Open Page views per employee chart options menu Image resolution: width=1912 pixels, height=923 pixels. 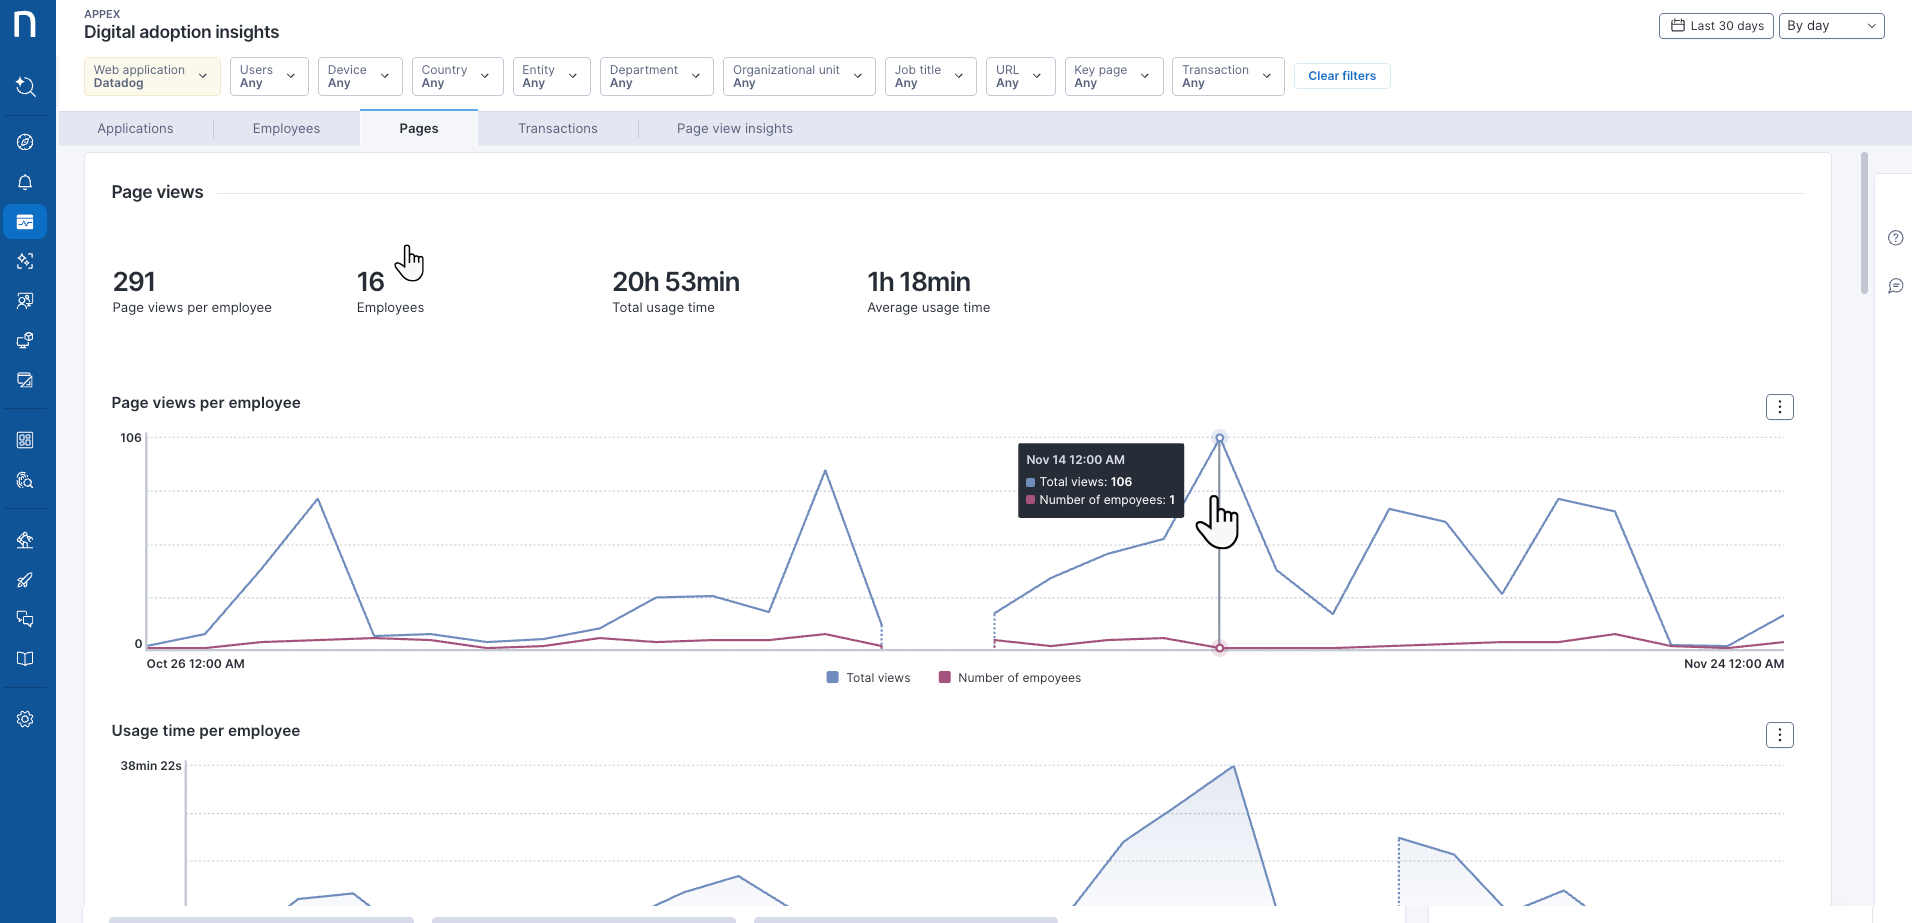[1779, 407]
